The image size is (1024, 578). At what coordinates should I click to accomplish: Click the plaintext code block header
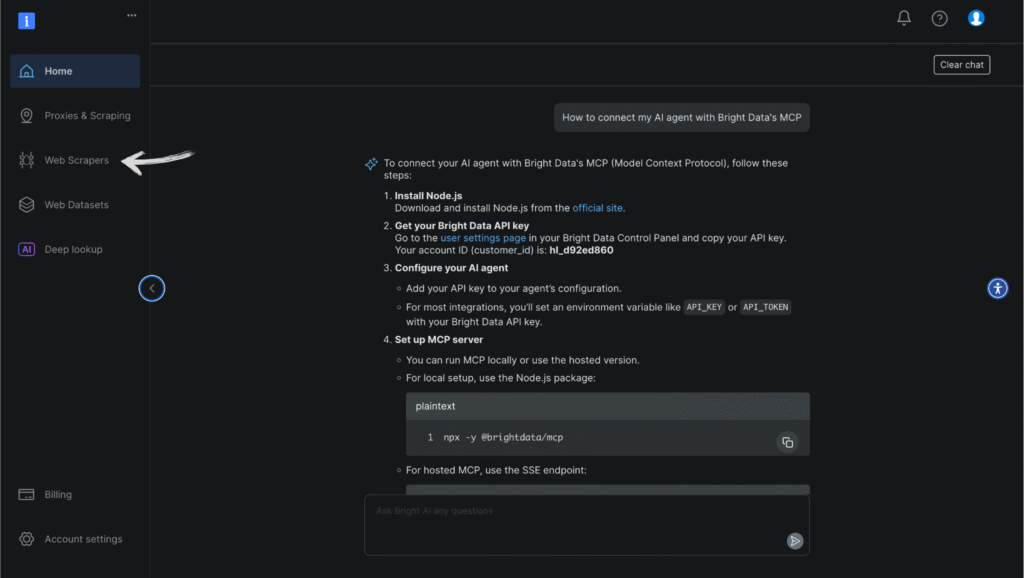pos(607,406)
